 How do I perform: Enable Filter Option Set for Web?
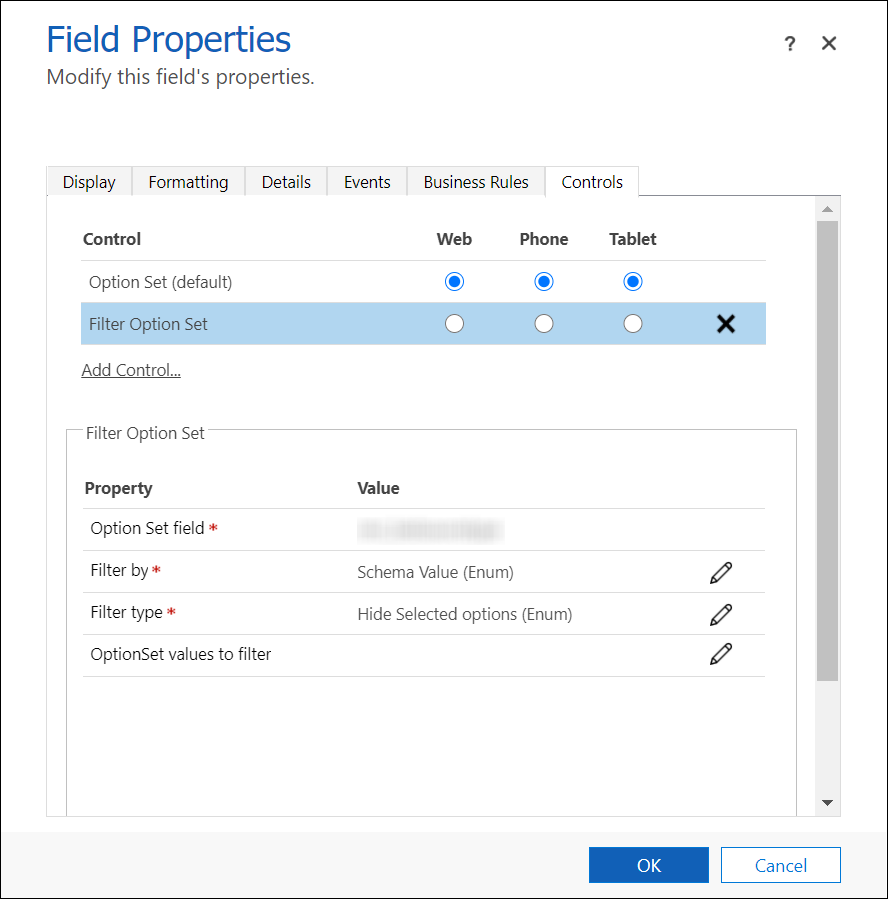(454, 324)
